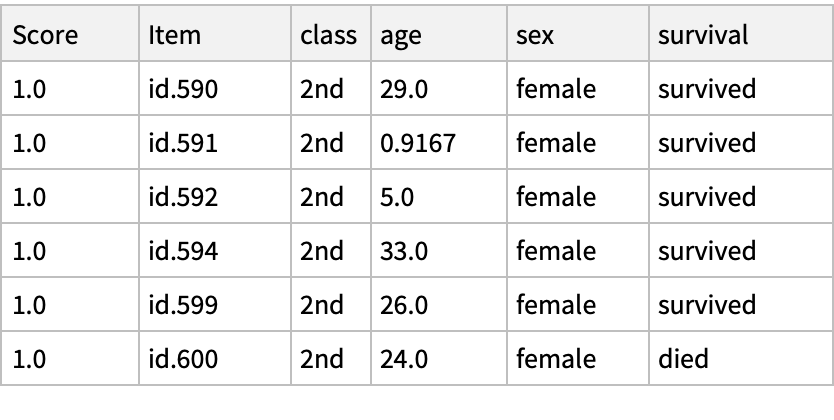Image resolution: width=834 pixels, height=420 pixels.
Task: Click the id.591 item cell
Action: pyautogui.click(x=183, y=143)
